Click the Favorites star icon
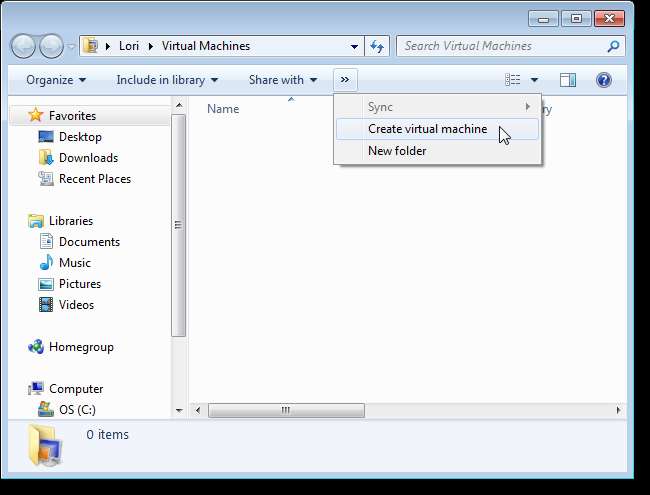Viewport: 650px width, 495px height. pos(36,115)
